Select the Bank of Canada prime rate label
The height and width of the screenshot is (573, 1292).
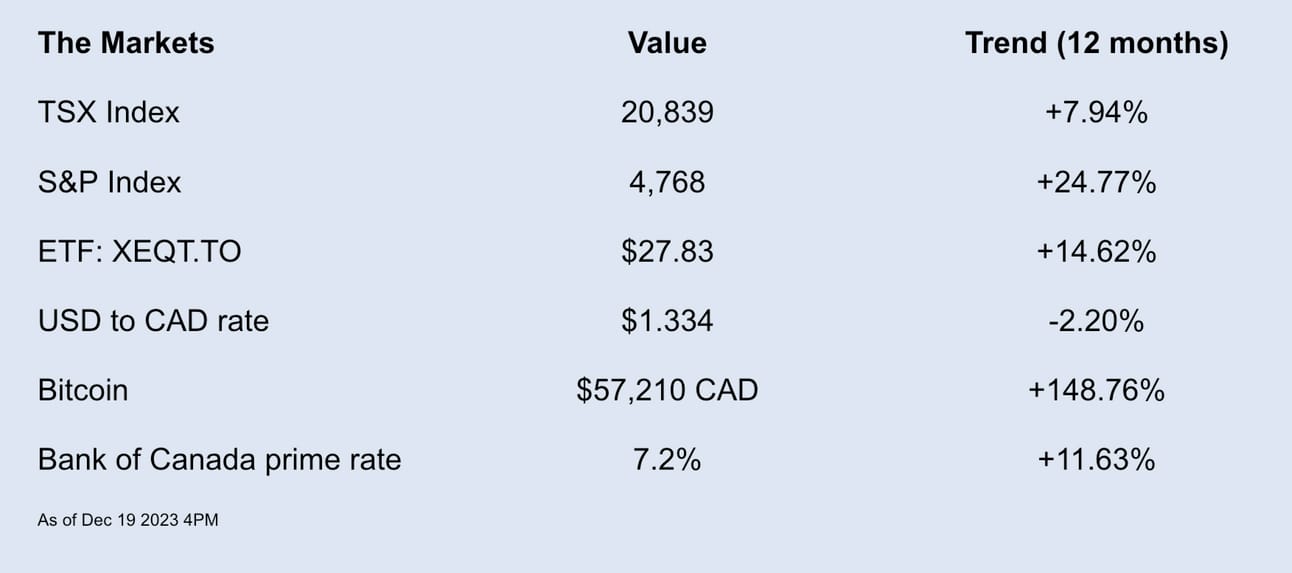click(x=219, y=460)
